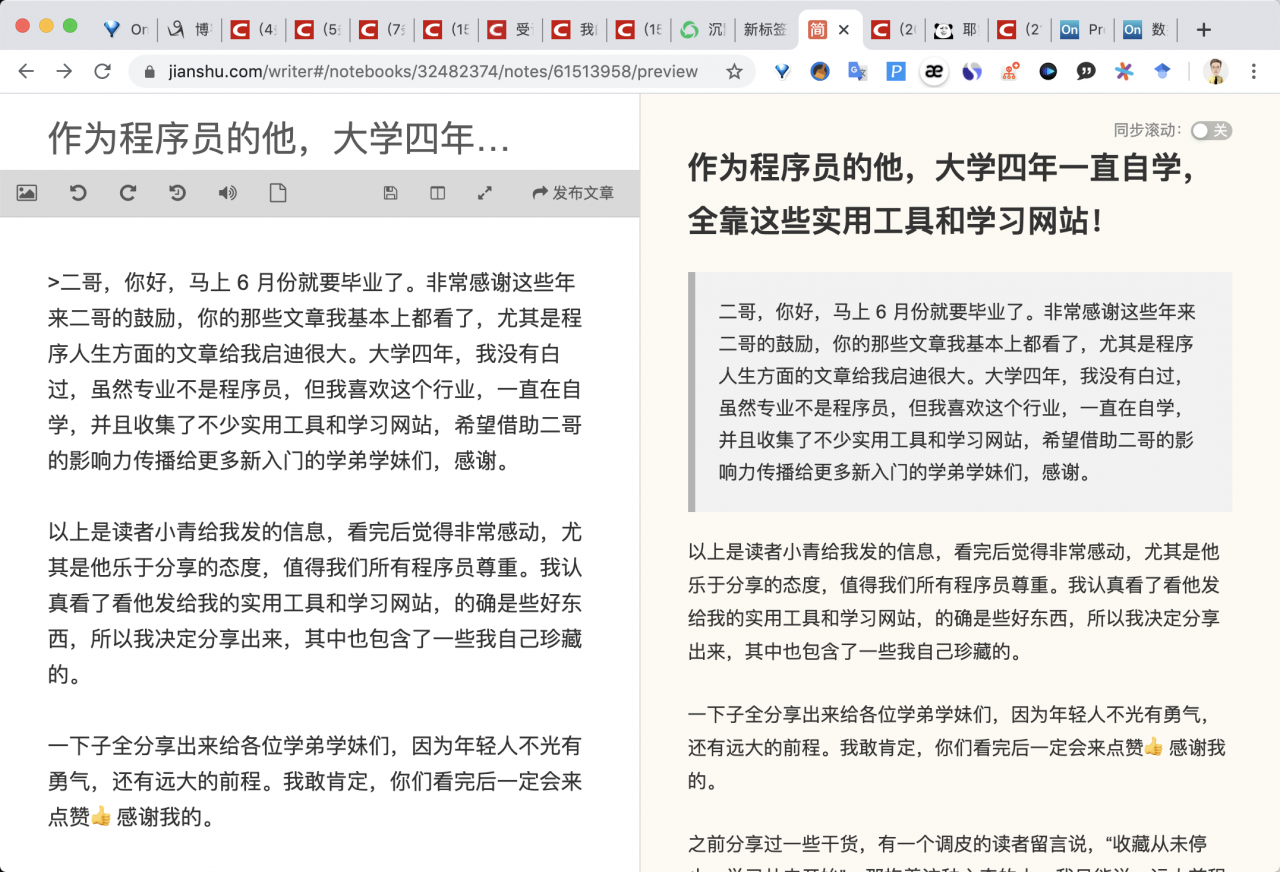Screen dimensions: 1280x872
Task: Click the red org-chart extension icon
Action: pos(1010,71)
